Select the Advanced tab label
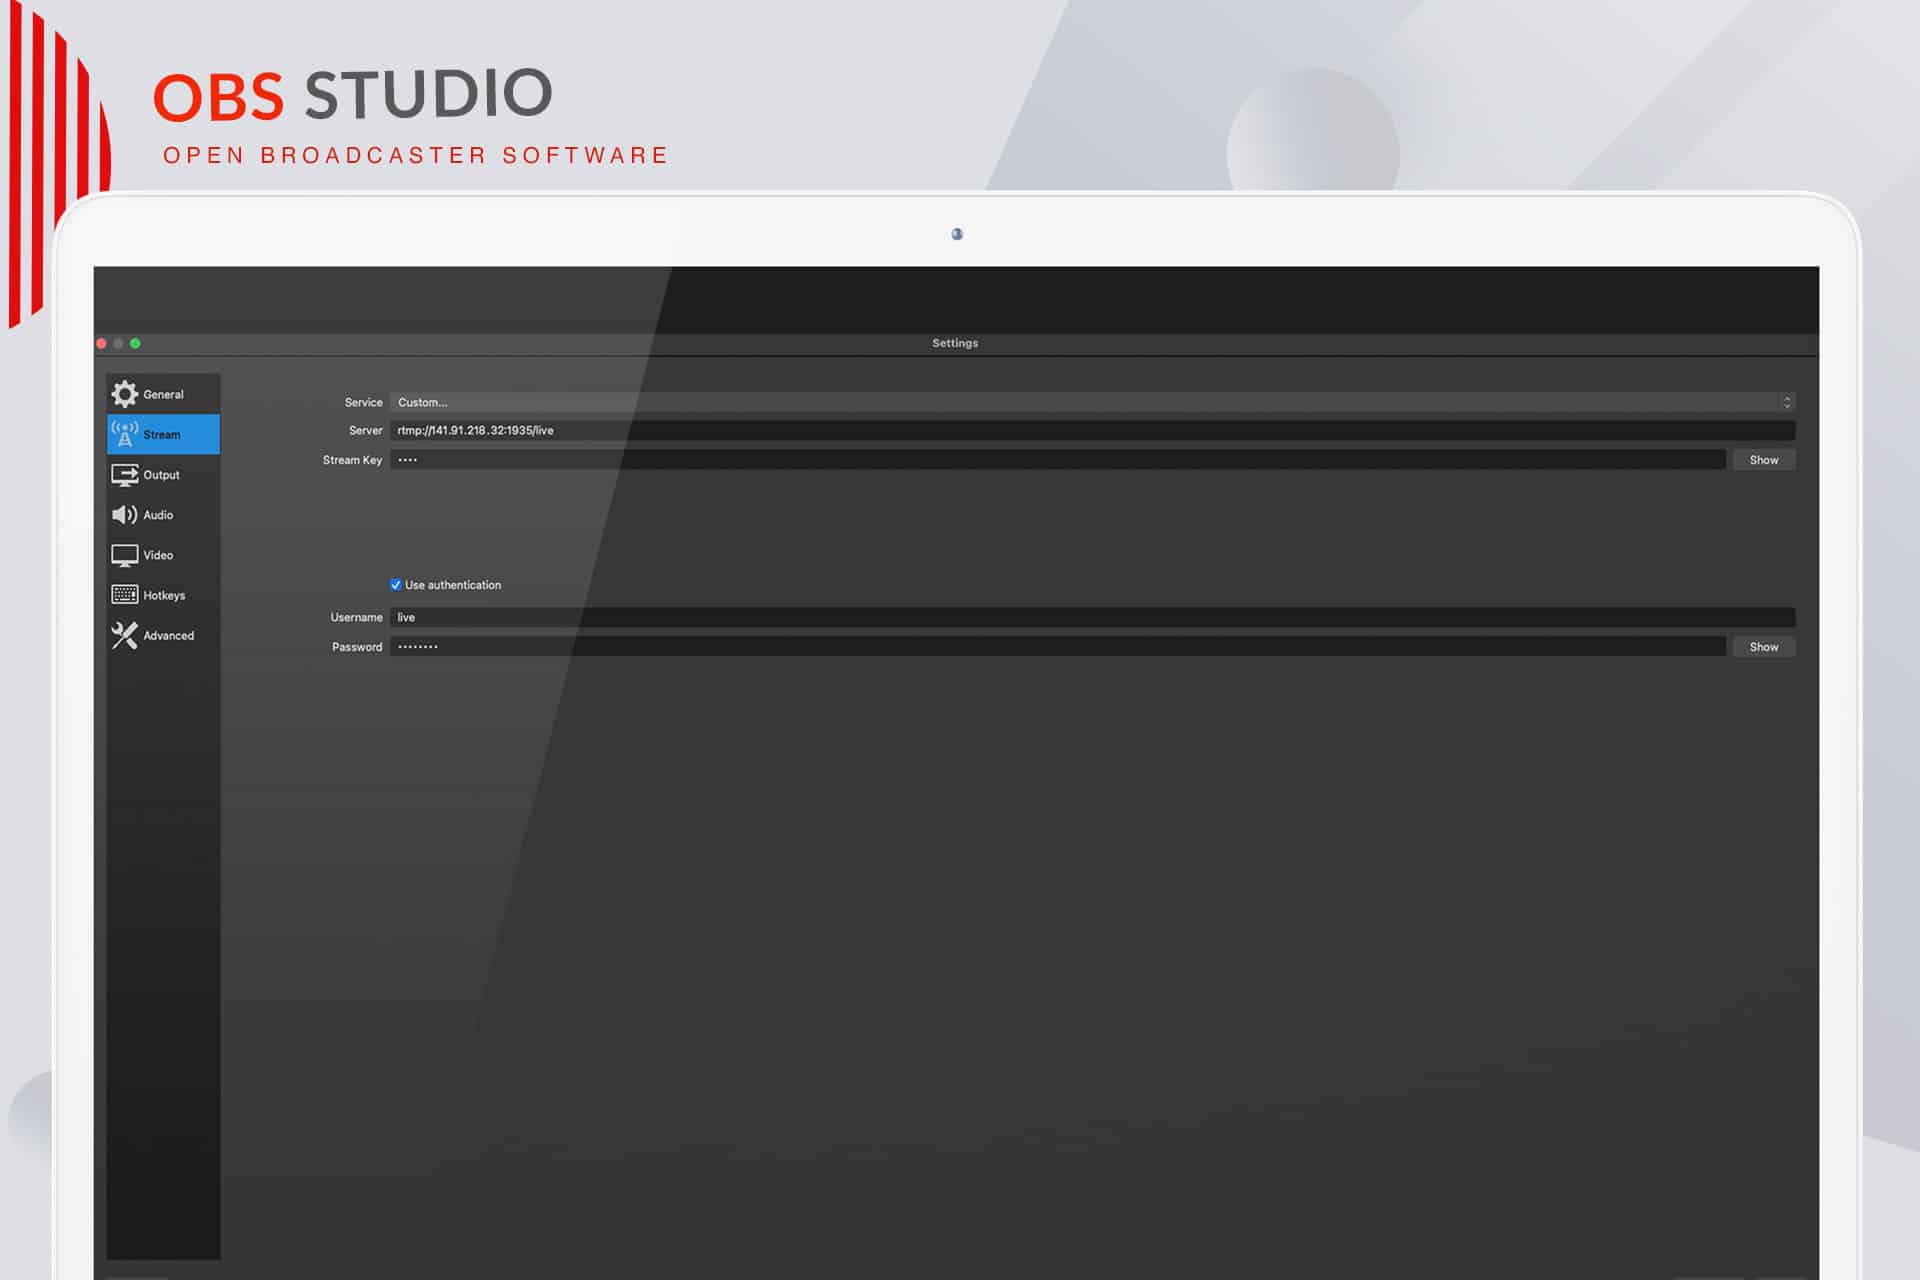Image resolution: width=1920 pixels, height=1280 pixels. 168,635
